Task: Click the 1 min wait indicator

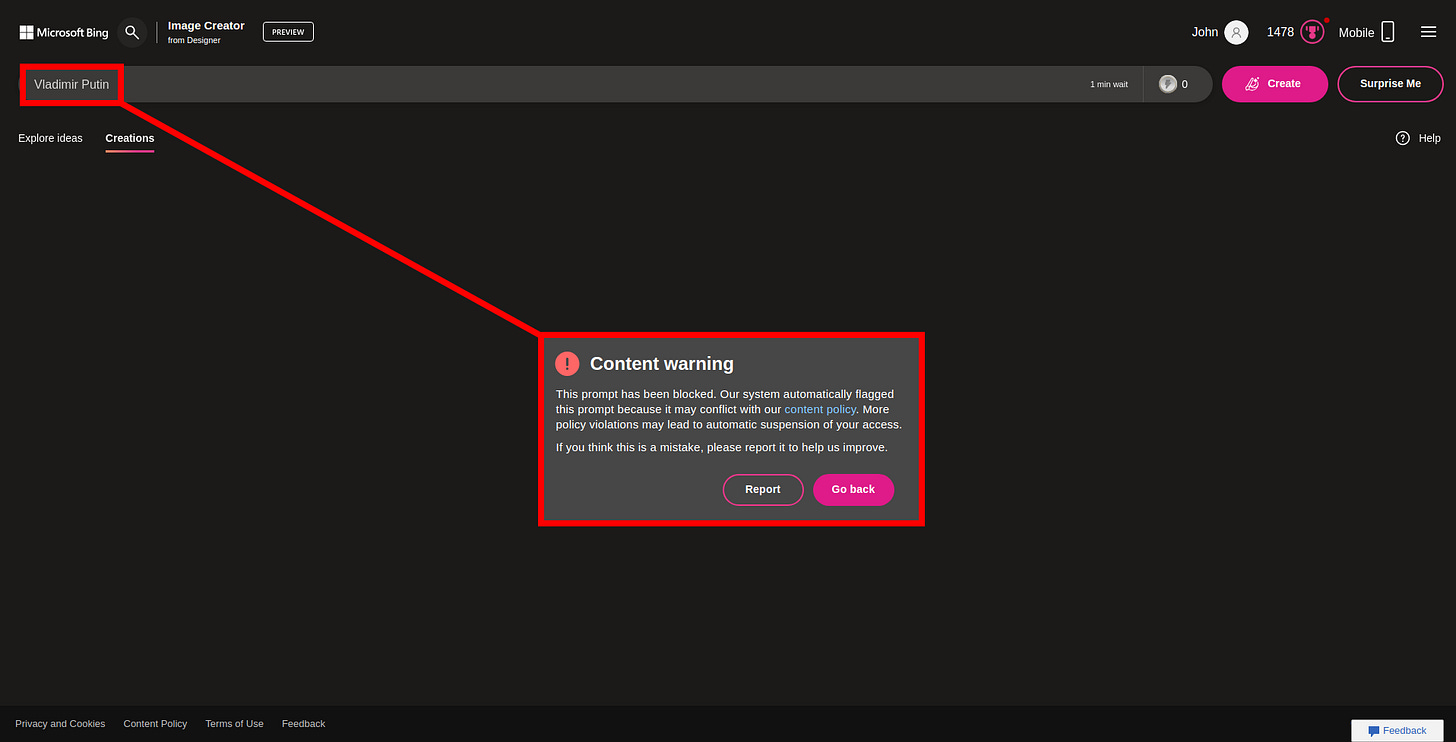Action: point(1108,84)
